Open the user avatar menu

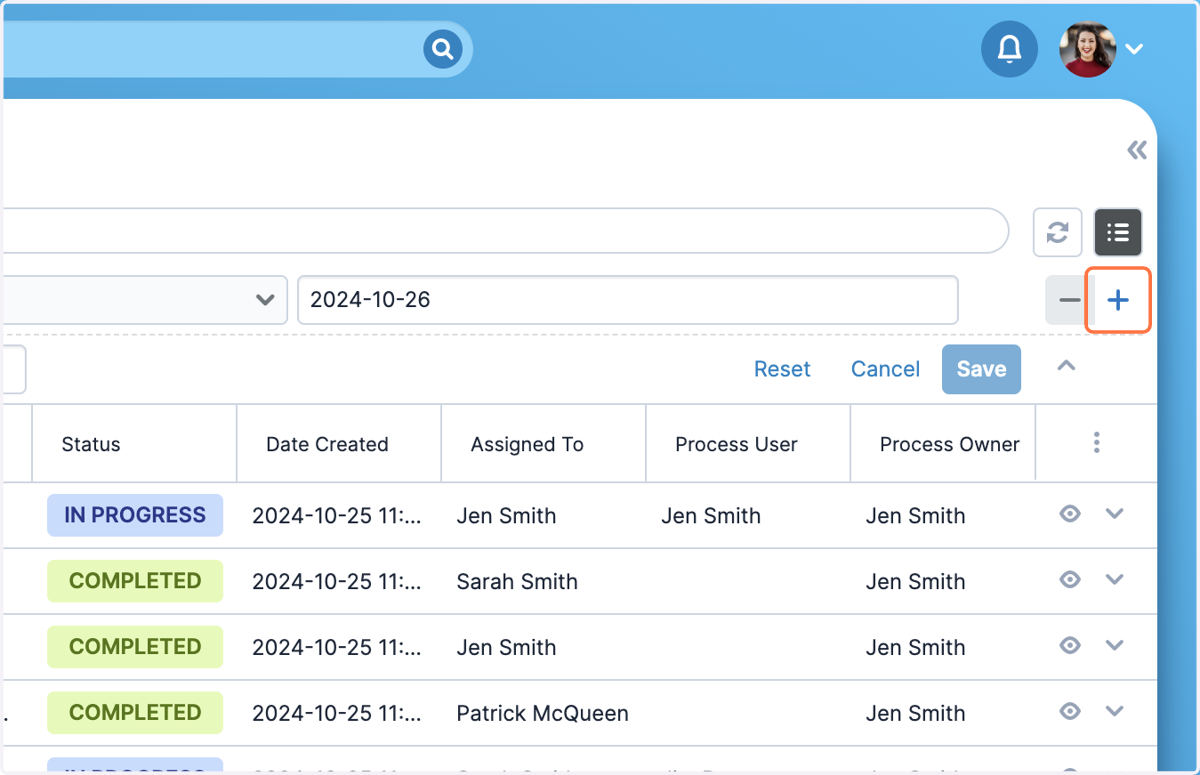(x=1087, y=49)
